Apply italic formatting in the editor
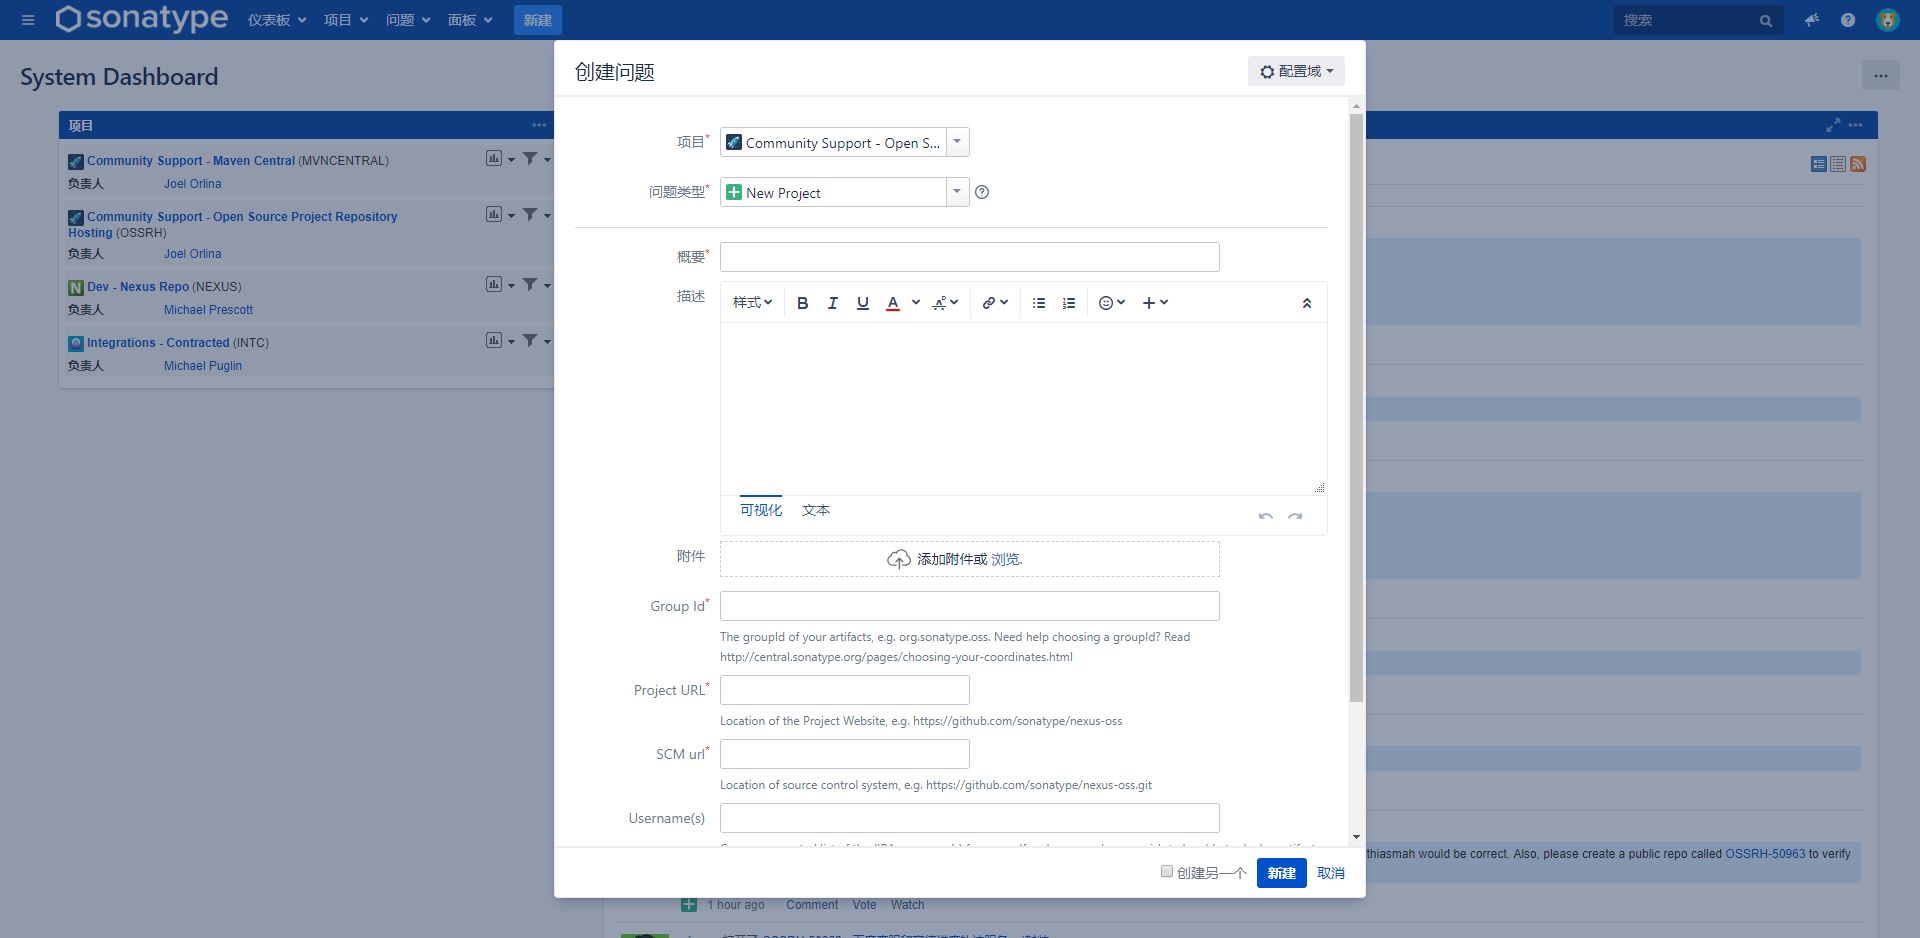This screenshot has height=938, width=1920. point(832,303)
